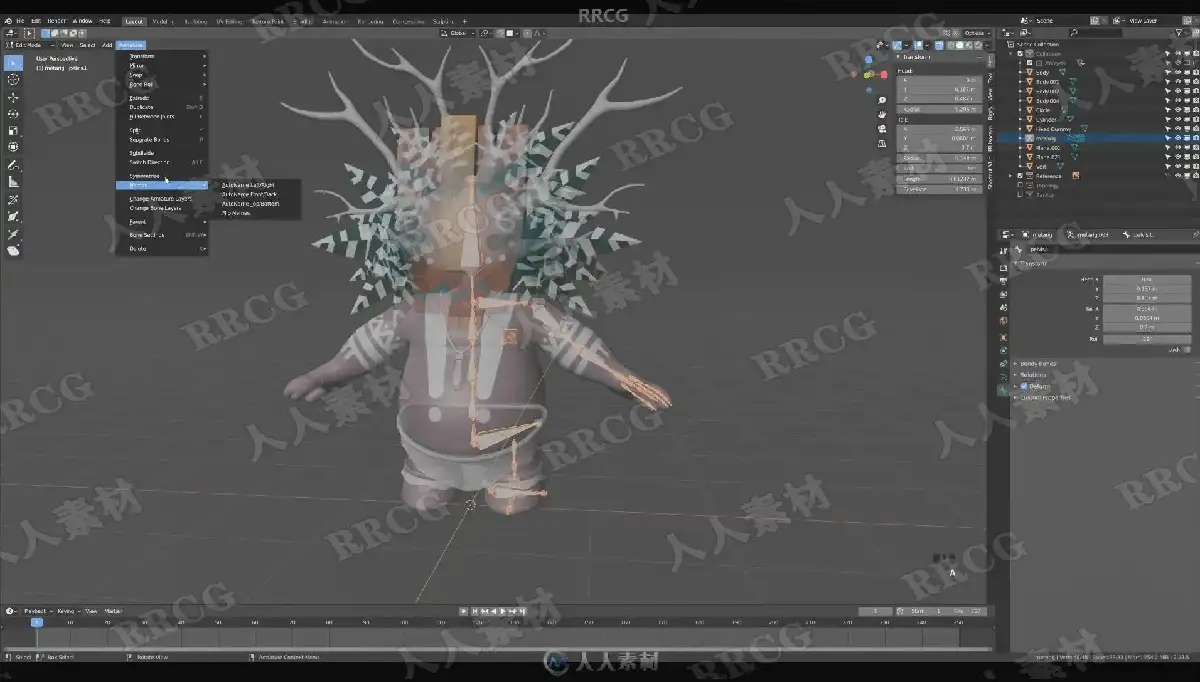1200x682 pixels.
Task: Expand the Bendy Bones panel
Action: [x=1040, y=364]
